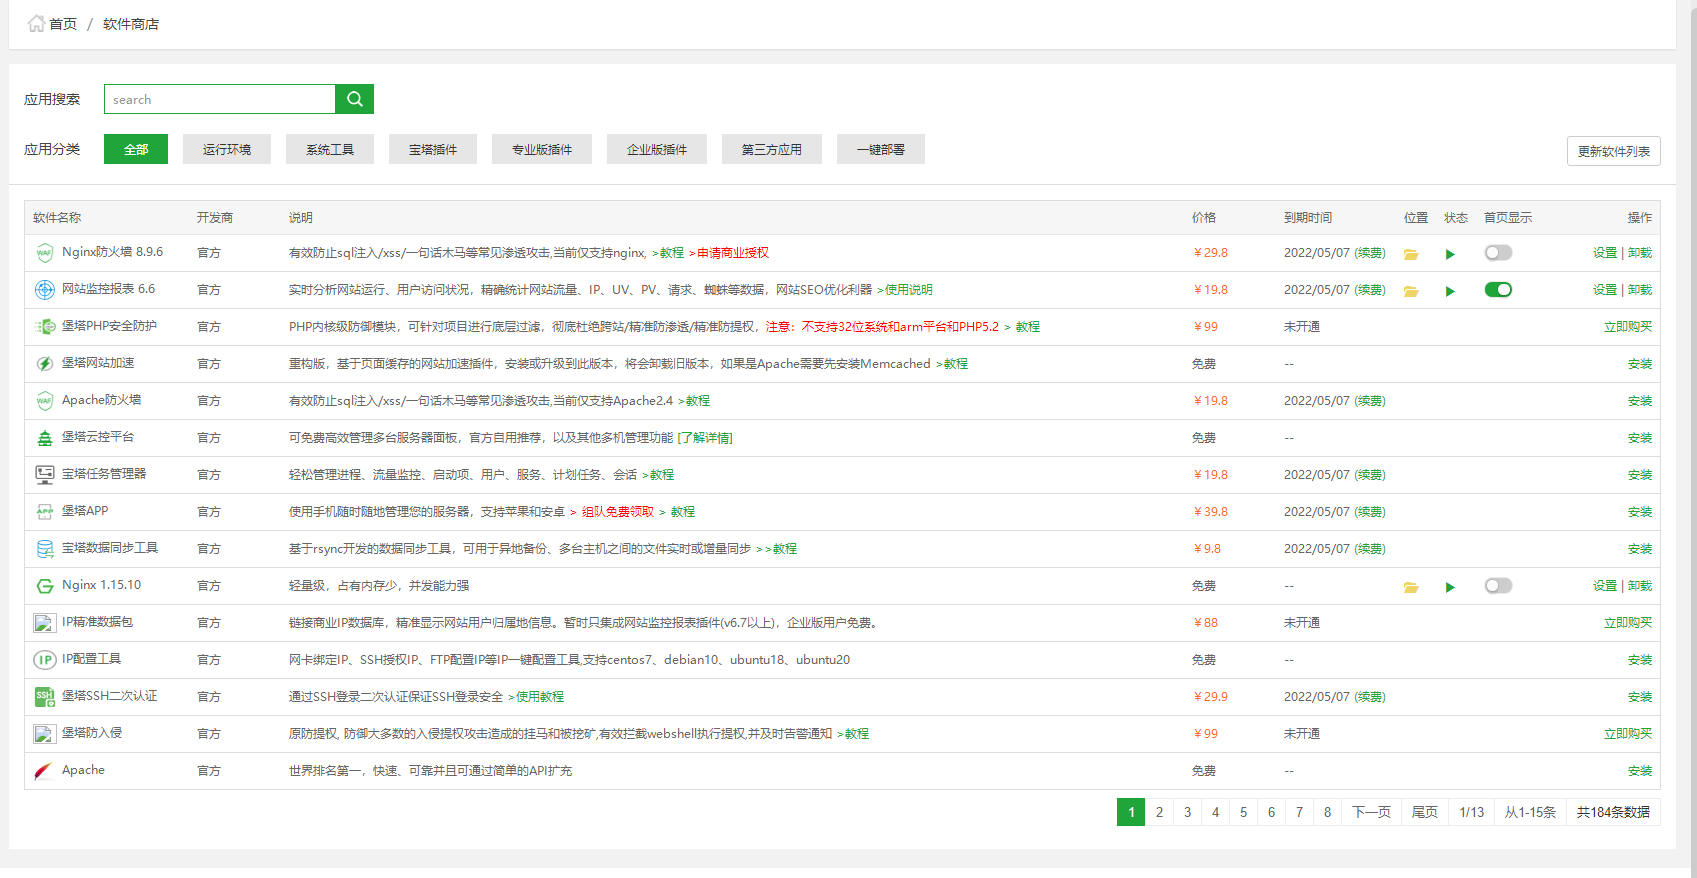Open folder location for 网站监控报表
The height and width of the screenshot is (878, 1697).
1411,291
